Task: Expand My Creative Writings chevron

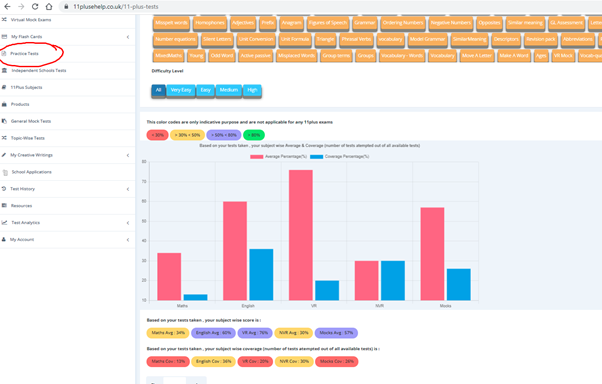Action: tap(128, 155)
